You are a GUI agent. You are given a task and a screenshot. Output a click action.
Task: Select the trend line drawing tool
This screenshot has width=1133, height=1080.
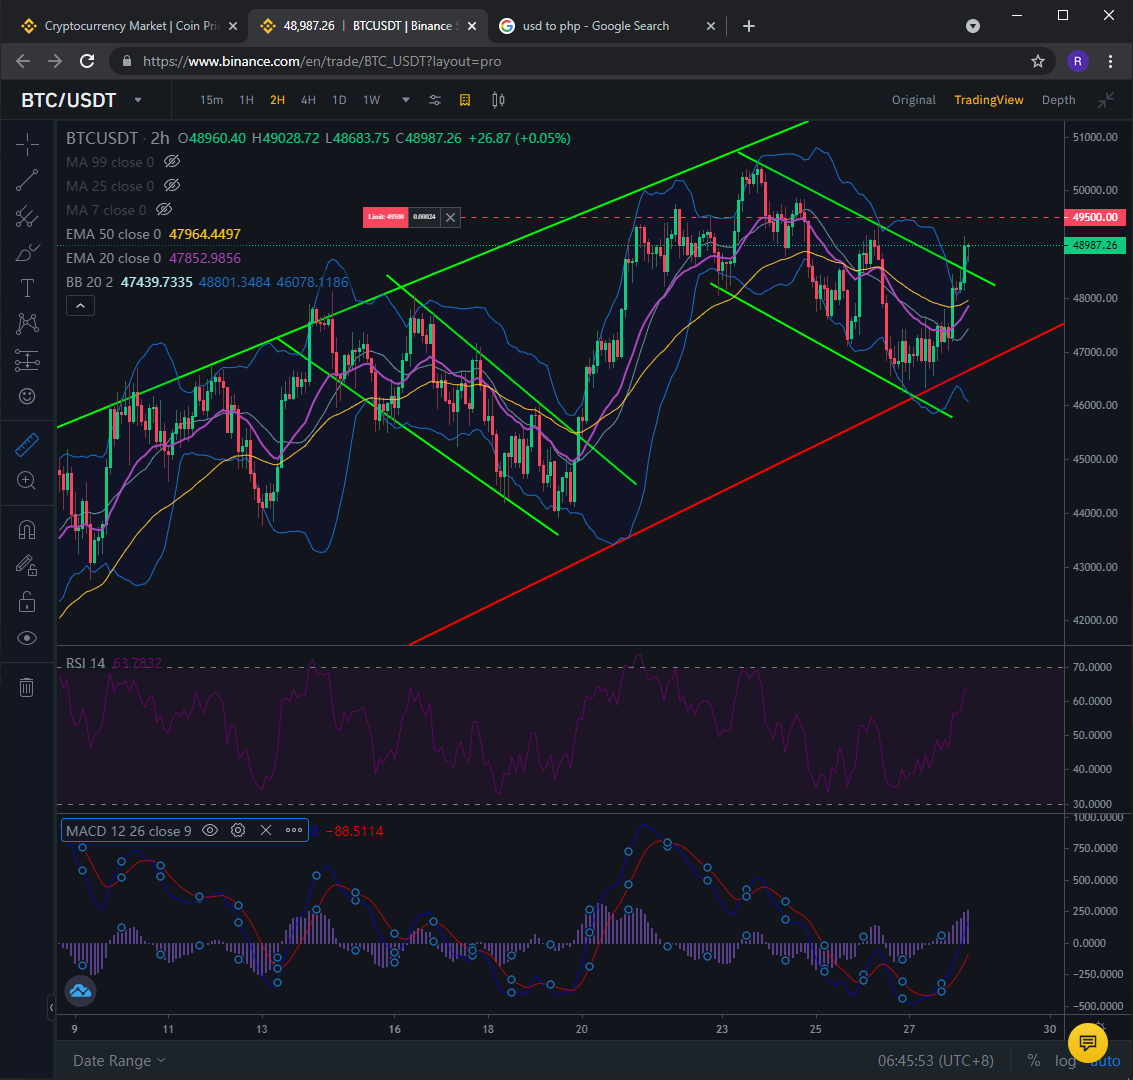[27, 181]
